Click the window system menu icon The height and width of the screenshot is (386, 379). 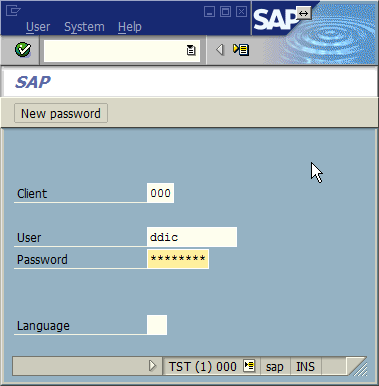[13, 11]
